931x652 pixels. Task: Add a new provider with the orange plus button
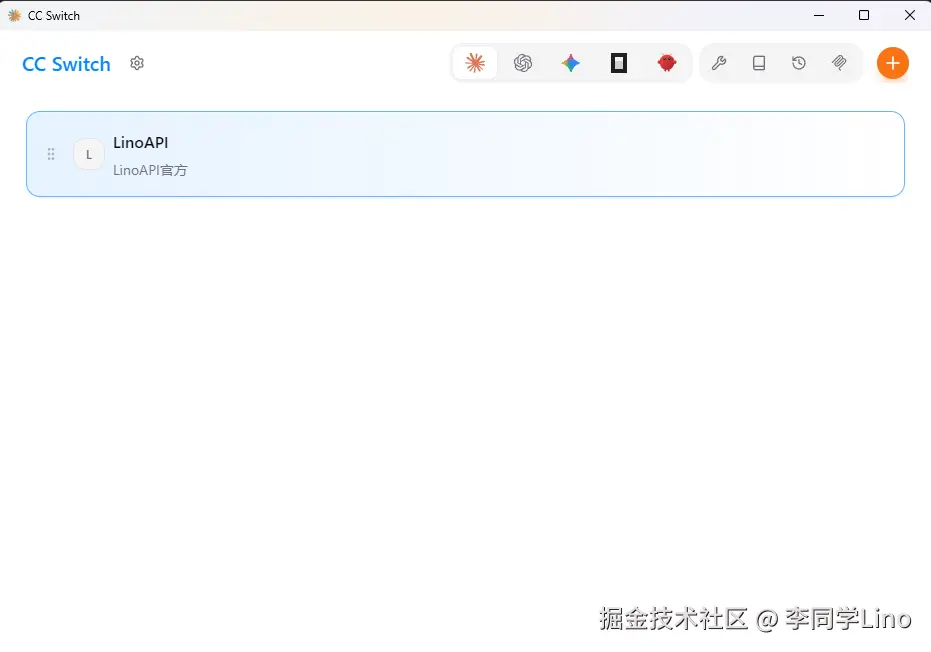[x=892, y=63]
